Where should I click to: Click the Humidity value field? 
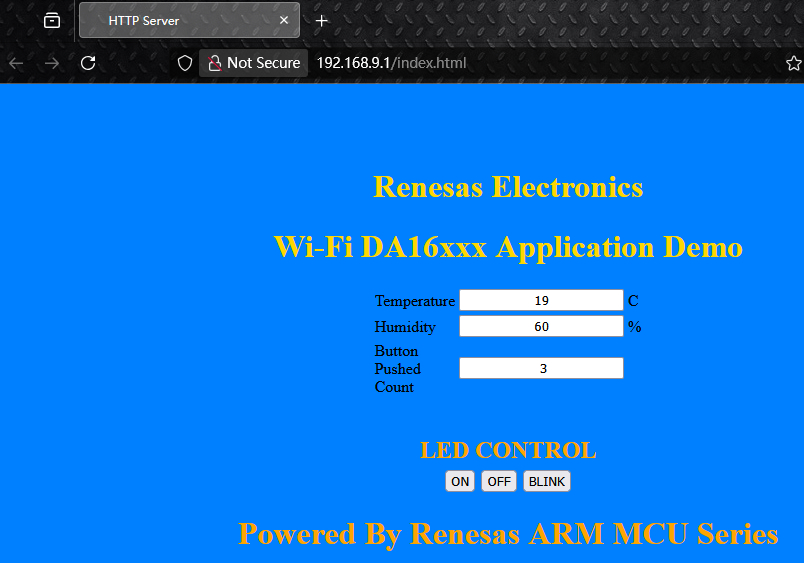541,326
